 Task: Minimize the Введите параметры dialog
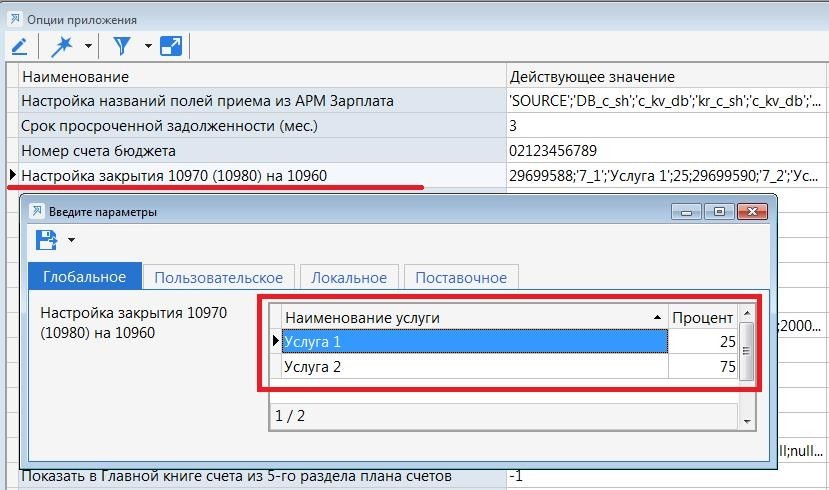[686, 212]
